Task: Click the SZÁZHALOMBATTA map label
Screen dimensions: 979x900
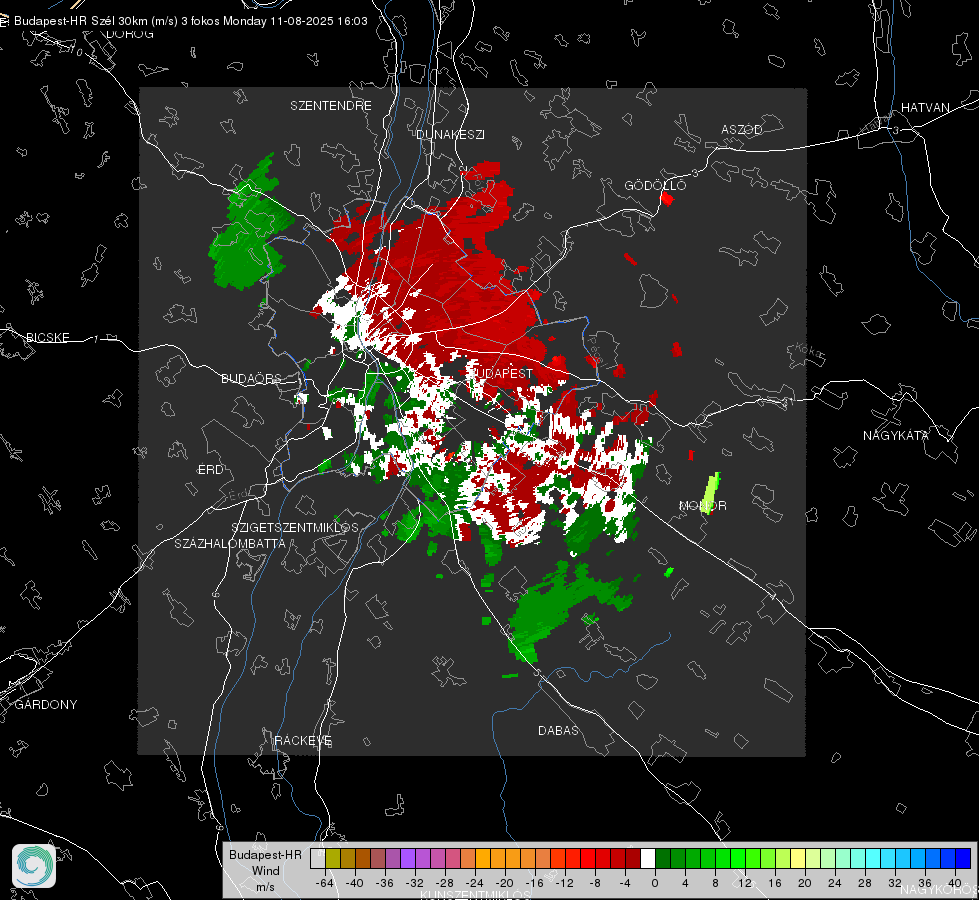Action: pyautogui.click(x=230, y=543)
